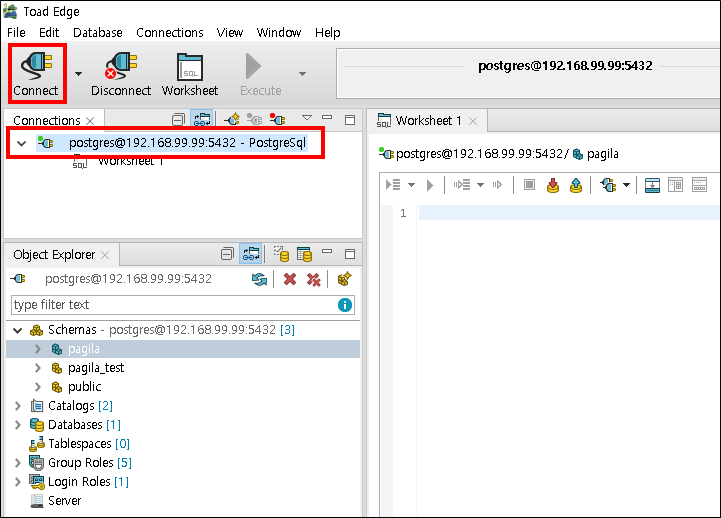Open Connections panel view menu triangle
Screen dimensions: 721x518
307,118
